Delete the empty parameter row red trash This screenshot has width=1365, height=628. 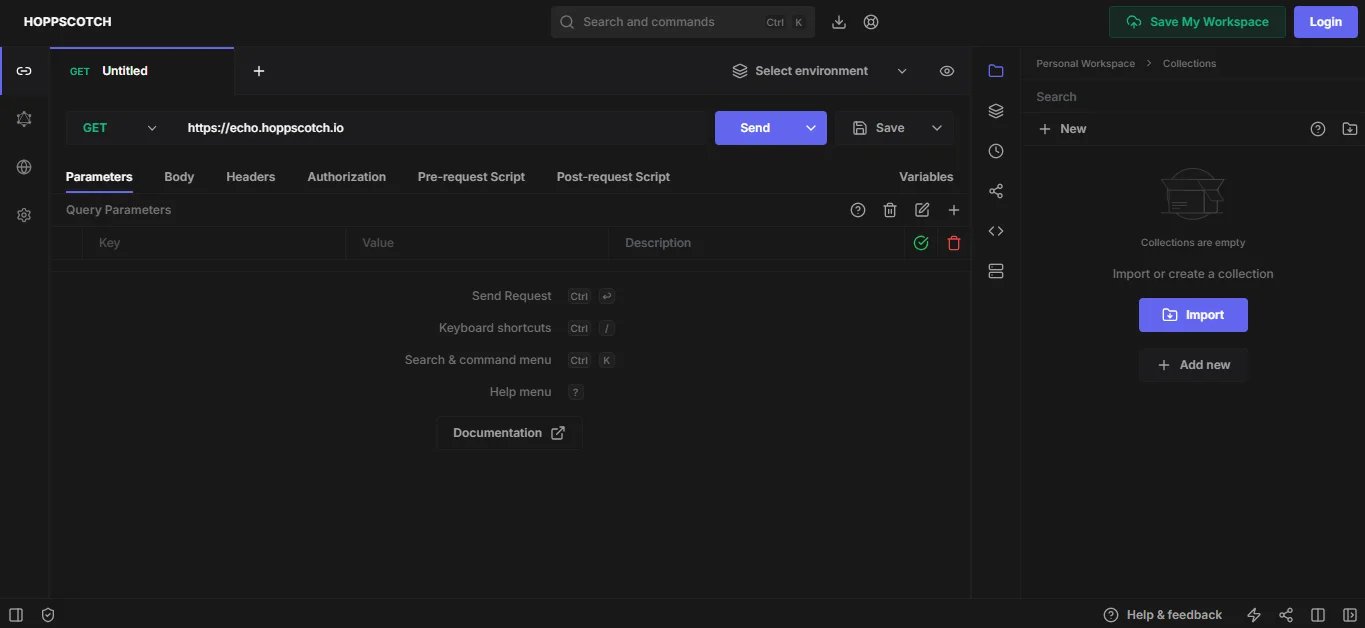954,243
